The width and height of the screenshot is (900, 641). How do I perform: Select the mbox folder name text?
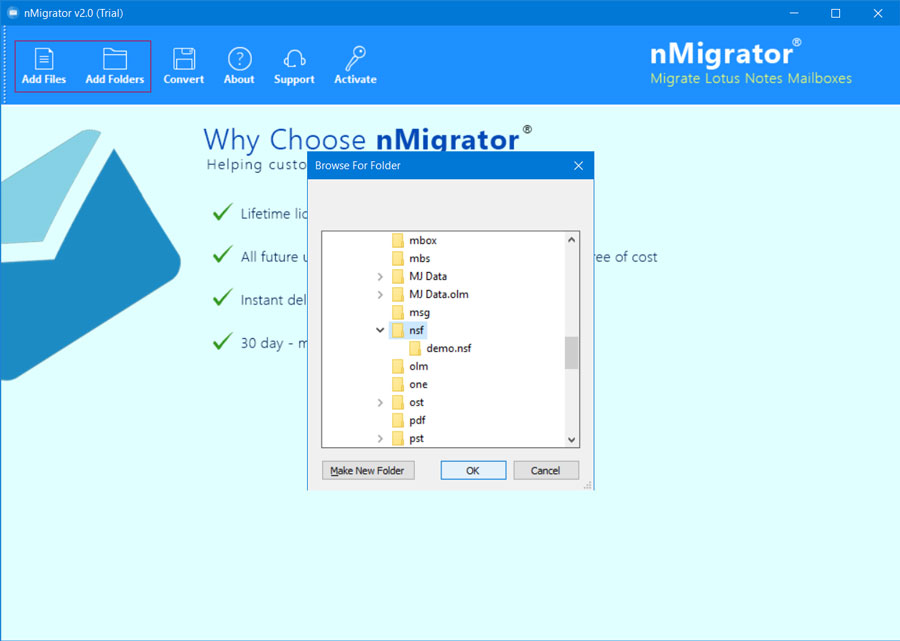pos(423,240)
